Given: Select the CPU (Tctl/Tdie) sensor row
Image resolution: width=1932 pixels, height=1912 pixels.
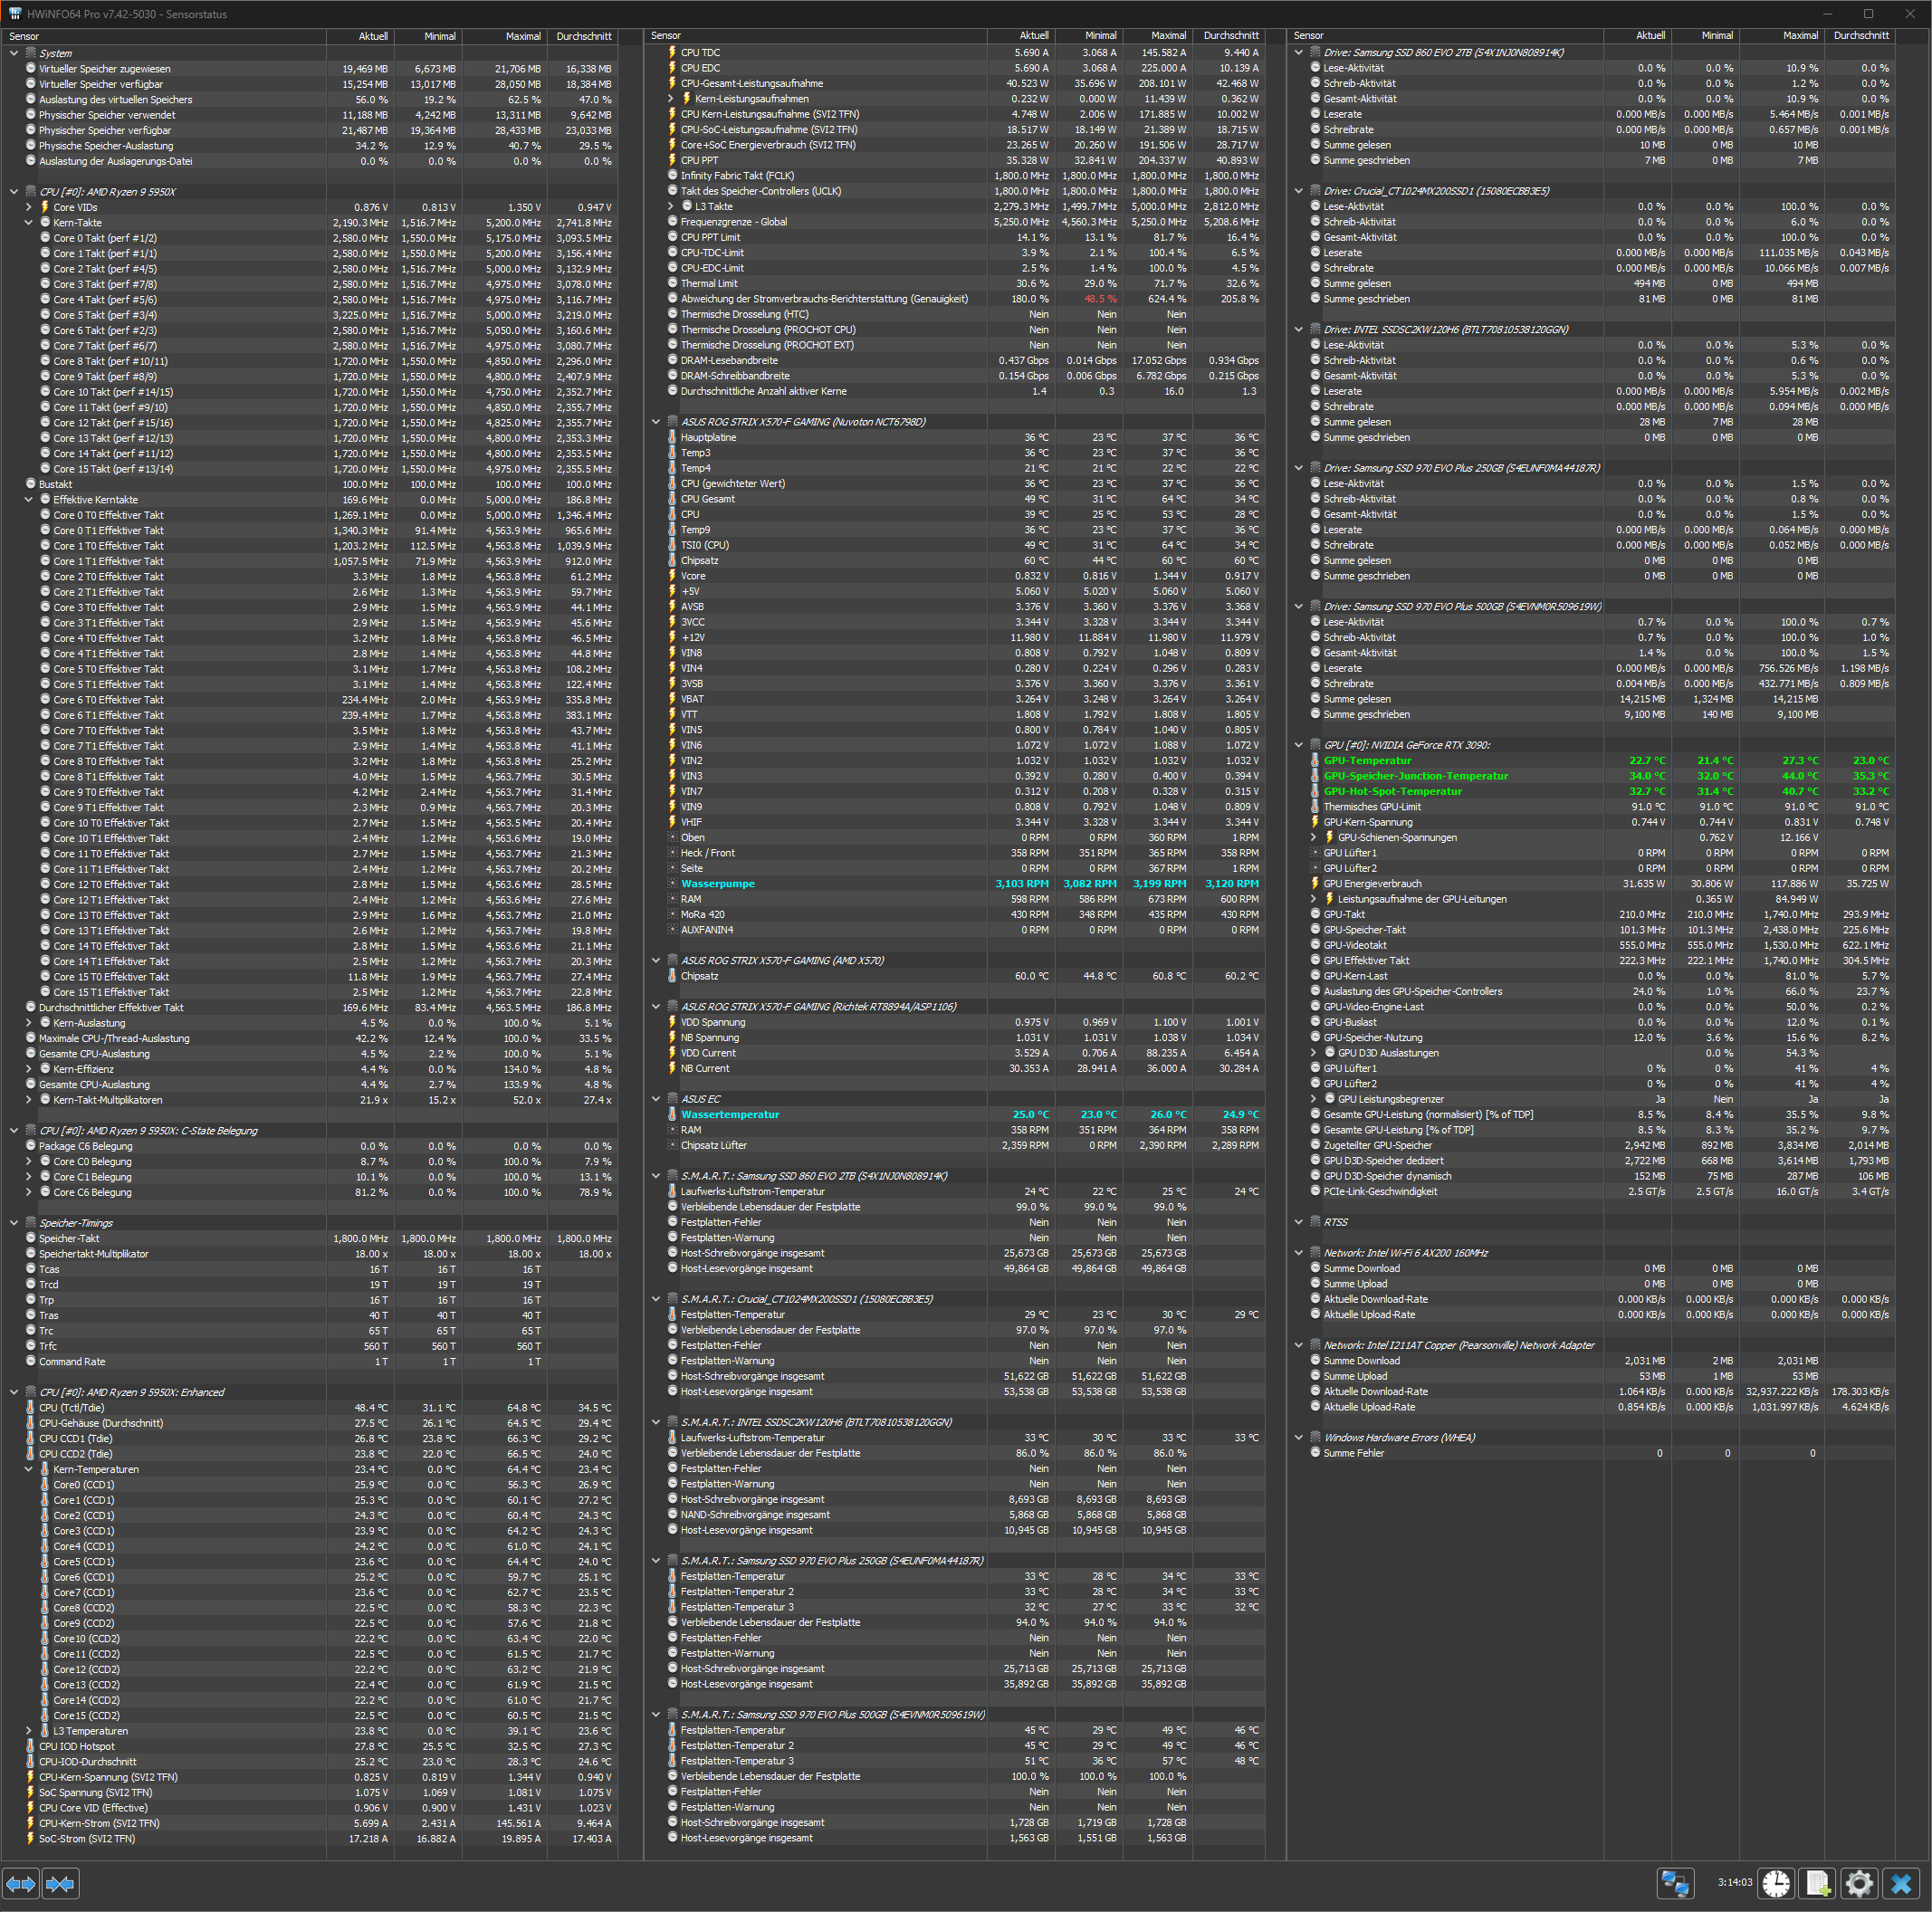Looking at the screenshot, I should click(x=72, y=1408).
